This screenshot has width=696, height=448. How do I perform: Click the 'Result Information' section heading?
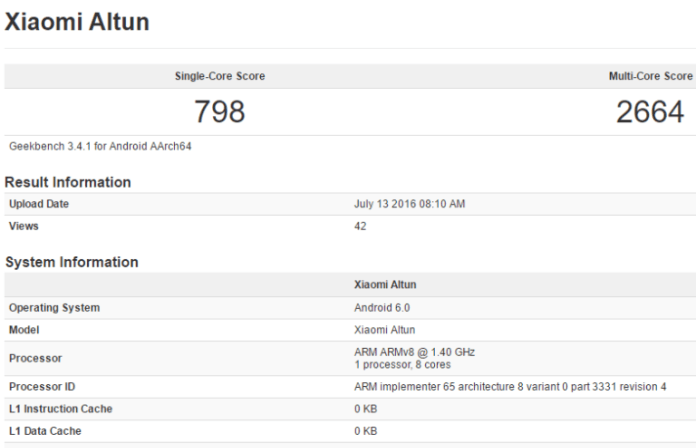coord(67,182)
